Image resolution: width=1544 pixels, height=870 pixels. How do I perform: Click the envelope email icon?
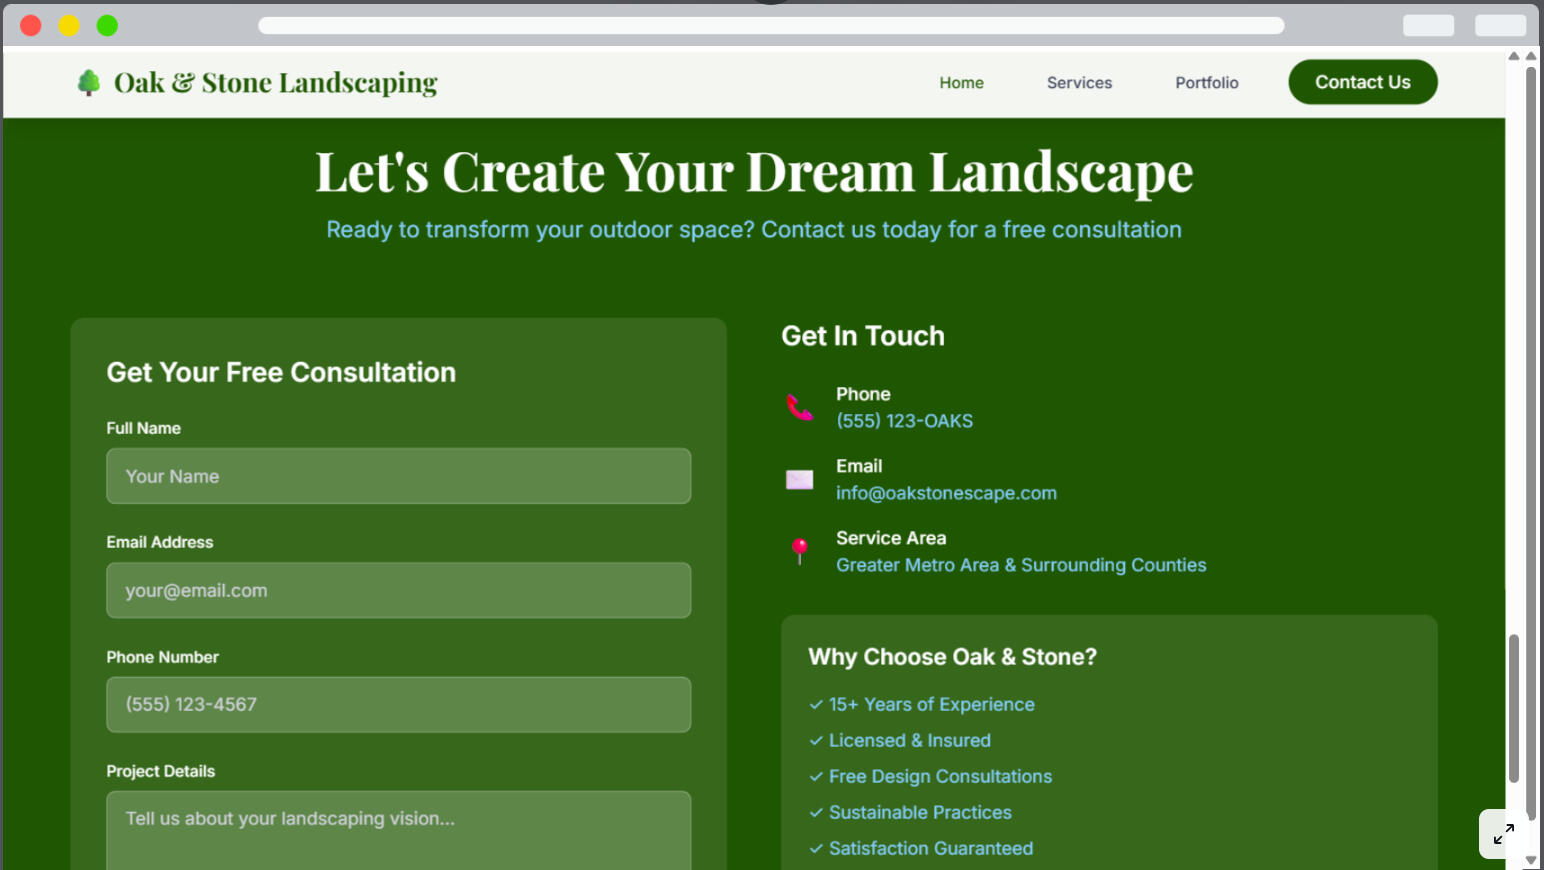point(799,480)
